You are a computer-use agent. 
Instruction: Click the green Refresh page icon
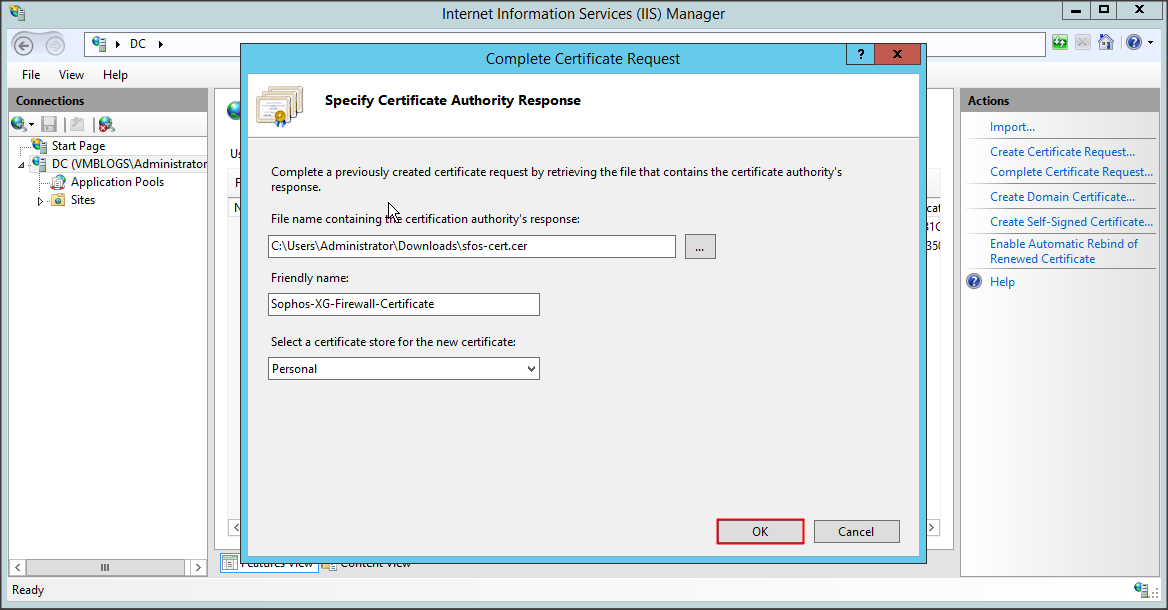(x=1060, y=42)
